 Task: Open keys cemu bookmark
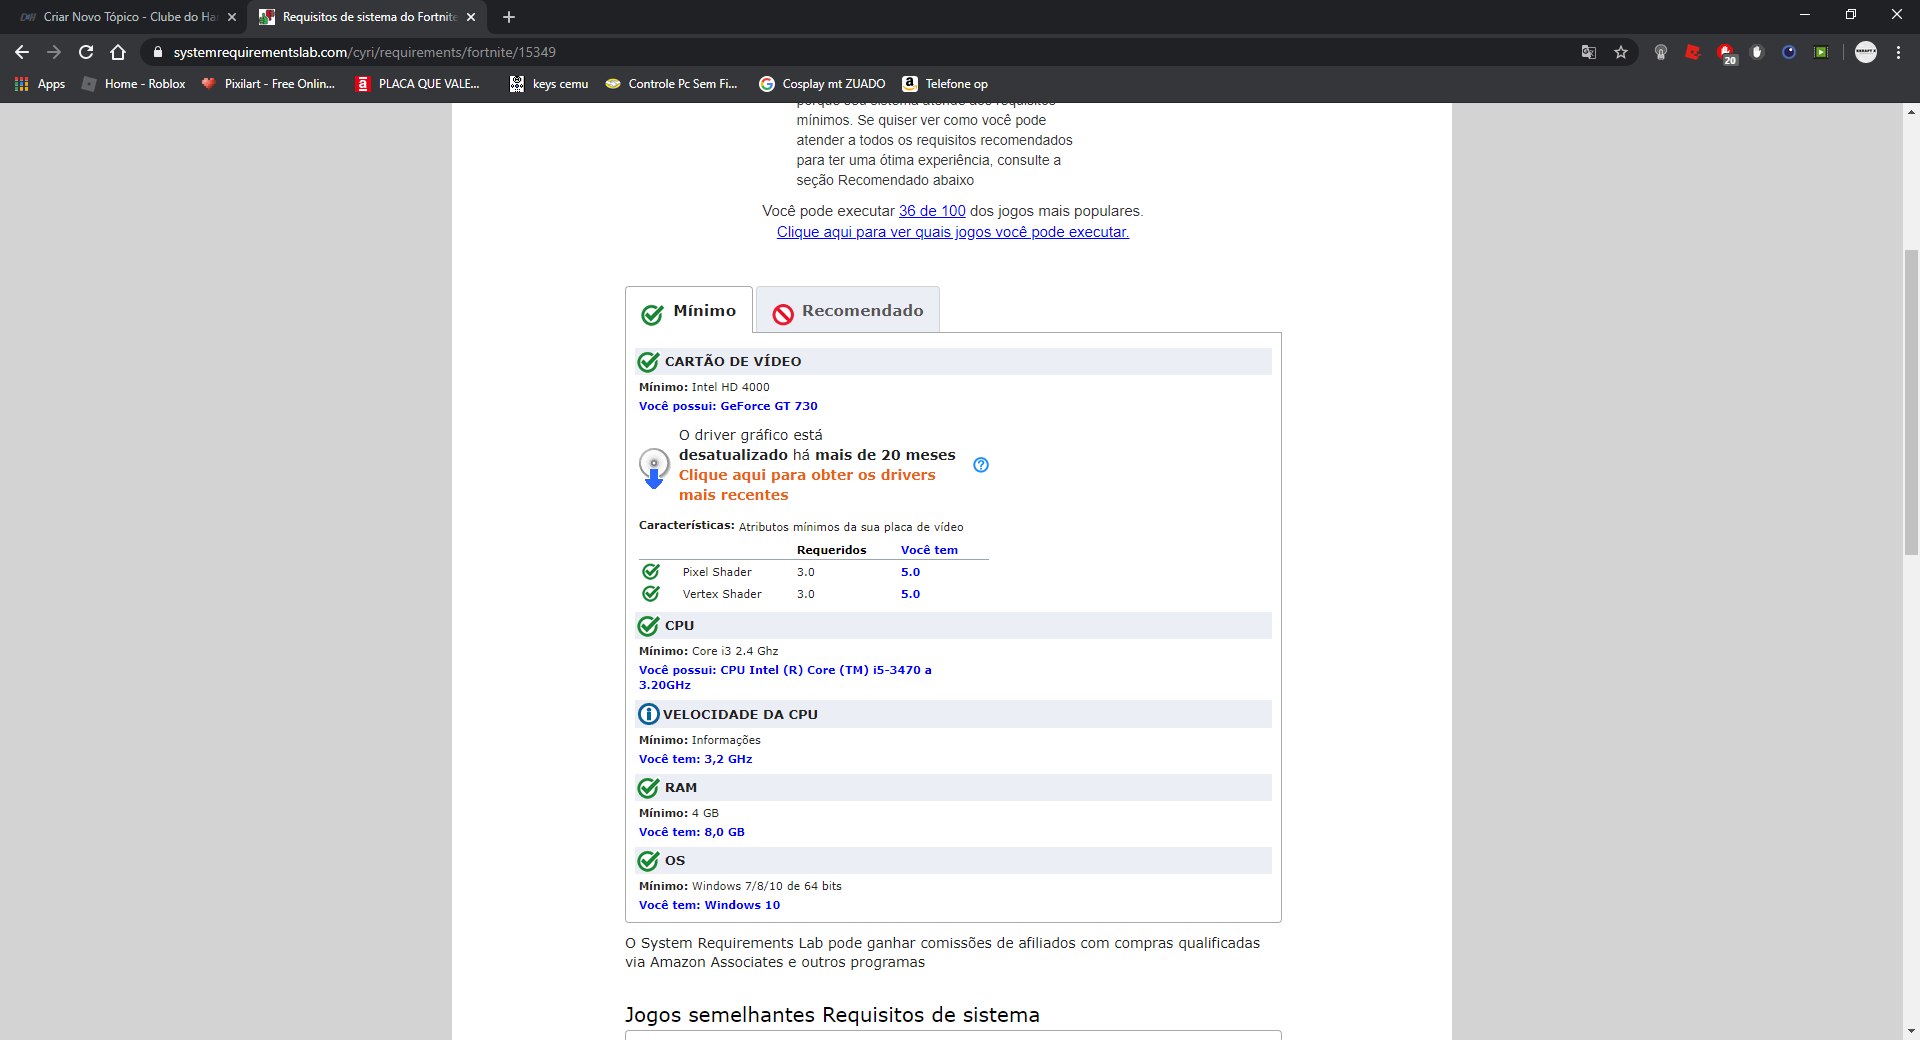549,84
